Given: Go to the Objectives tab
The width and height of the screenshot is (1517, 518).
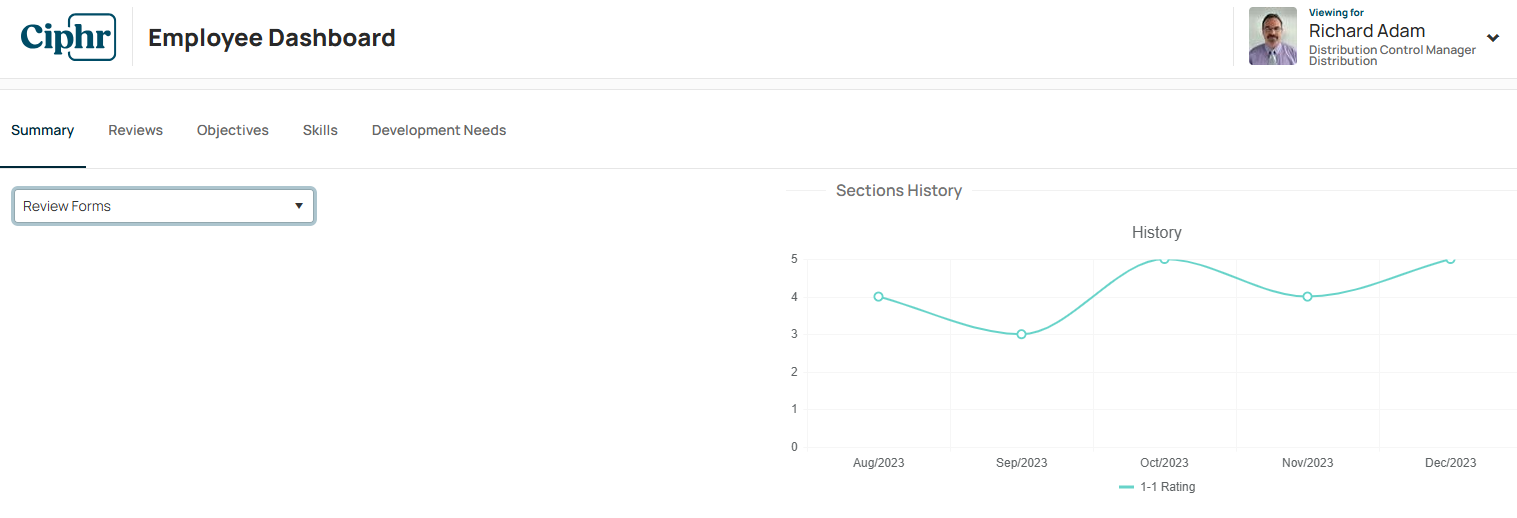Looking at the screenshot, I should (233, 130).
